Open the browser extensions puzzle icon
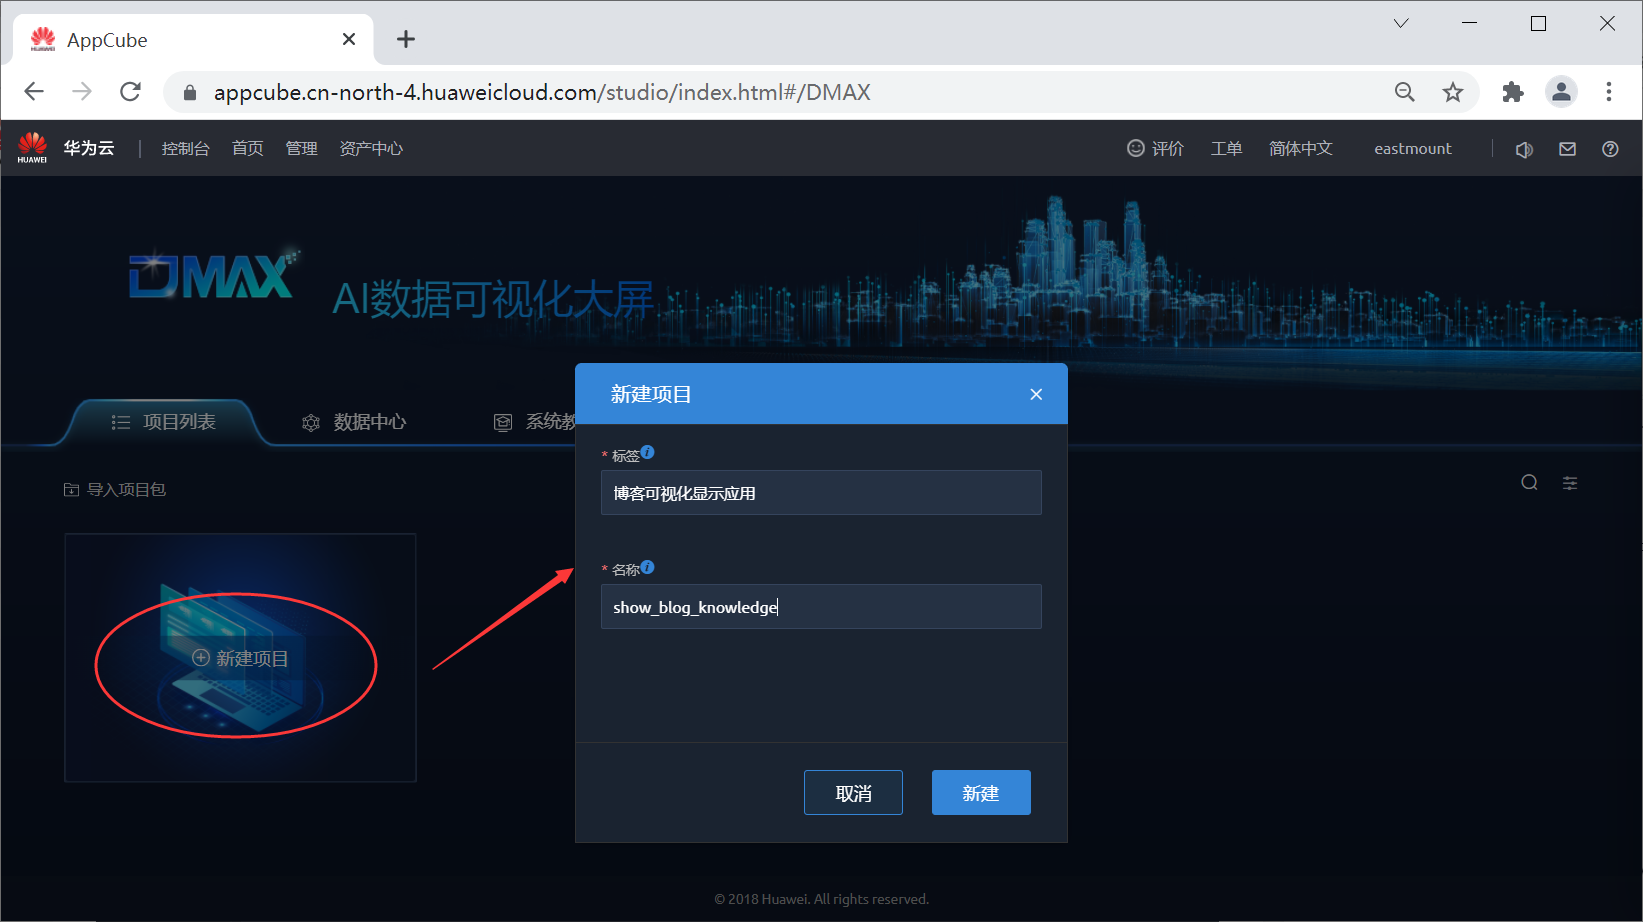The width and height of the screenshot is (1643, 922). [x=1513, y=92]
